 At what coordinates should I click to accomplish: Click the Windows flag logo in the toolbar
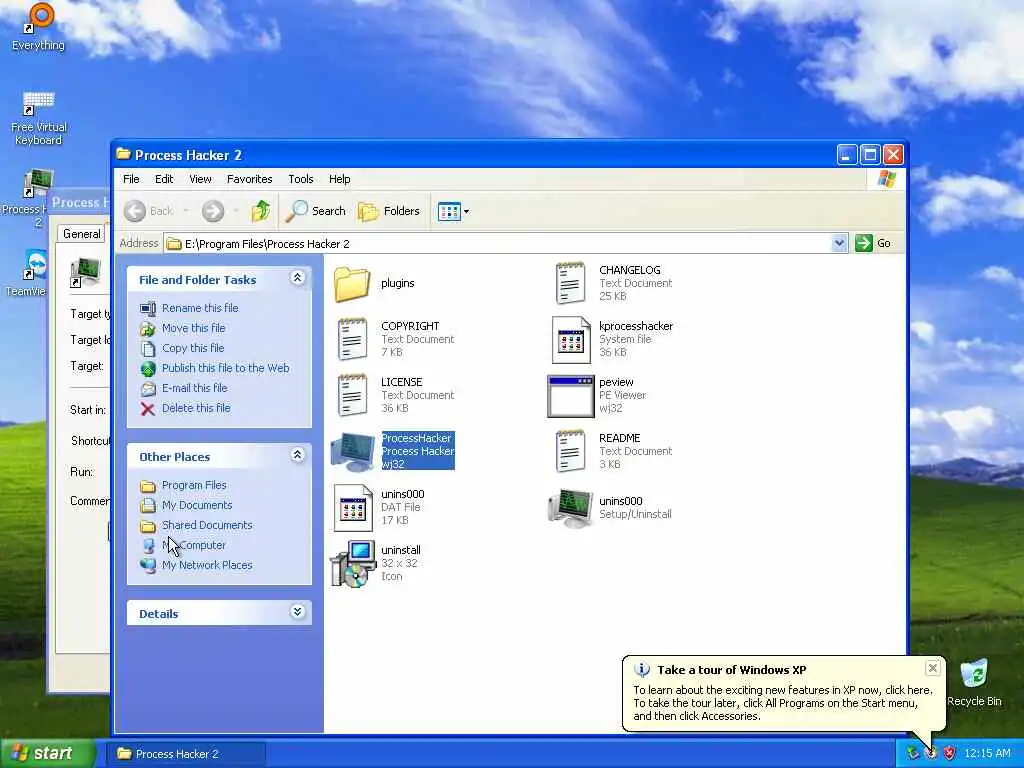coord(886,178)
